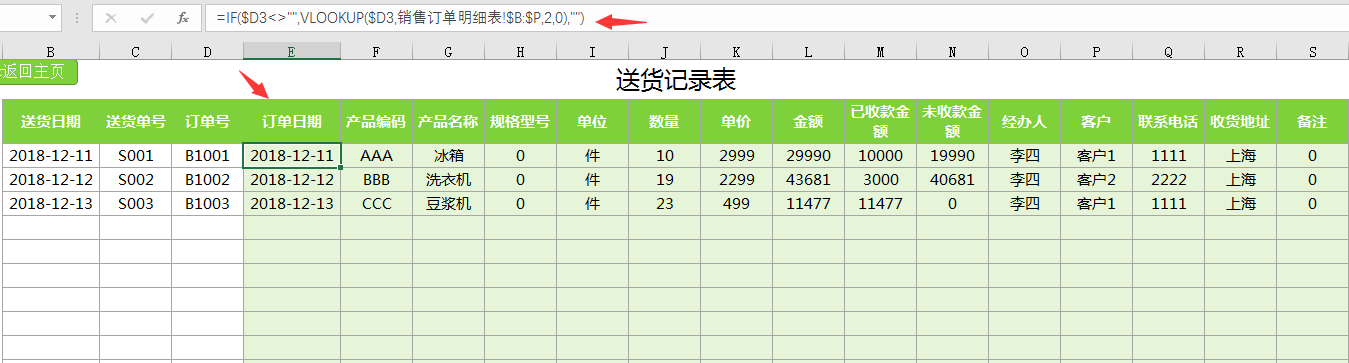Click the confirm checkmark in formula bar

click(147, 18)
